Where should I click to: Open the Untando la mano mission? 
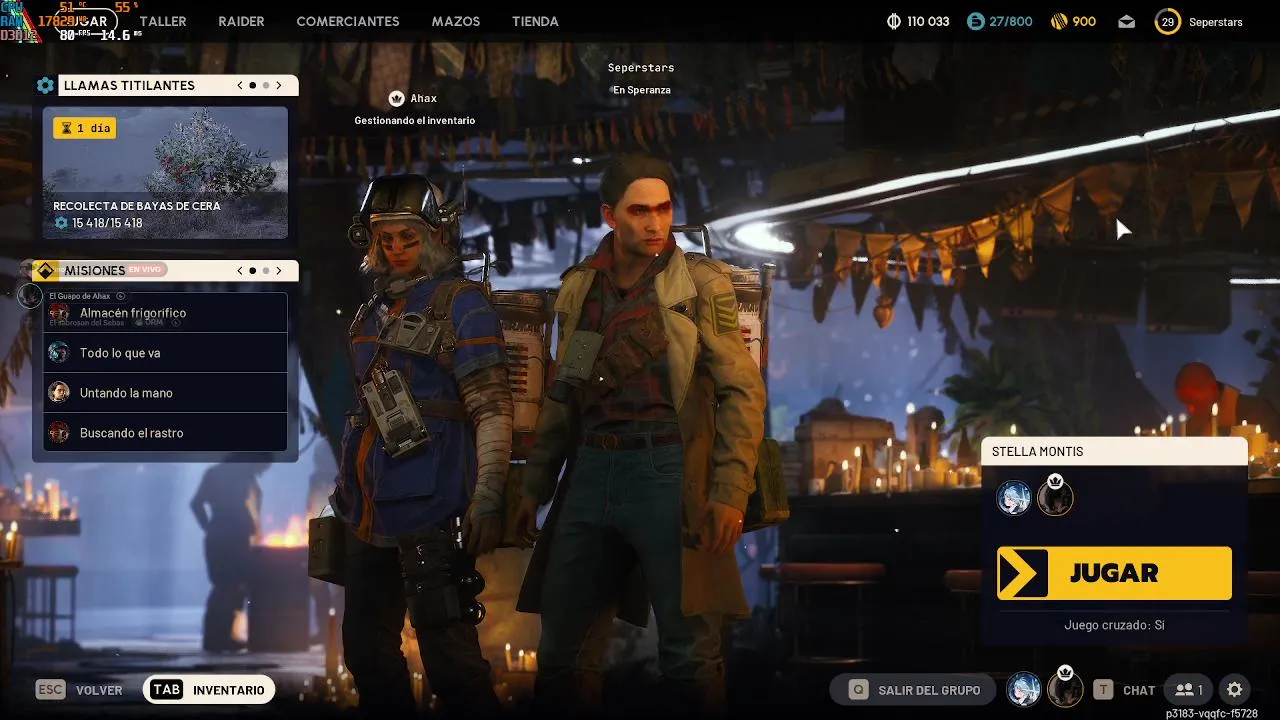click(165, 393)
